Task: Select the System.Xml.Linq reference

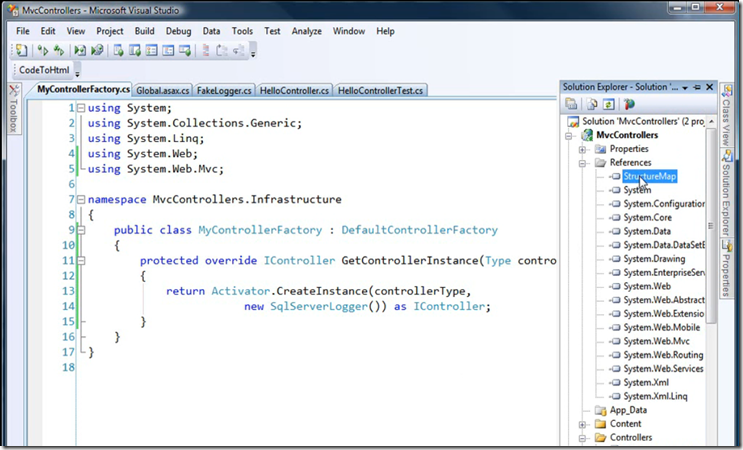Action: (655, 396)
